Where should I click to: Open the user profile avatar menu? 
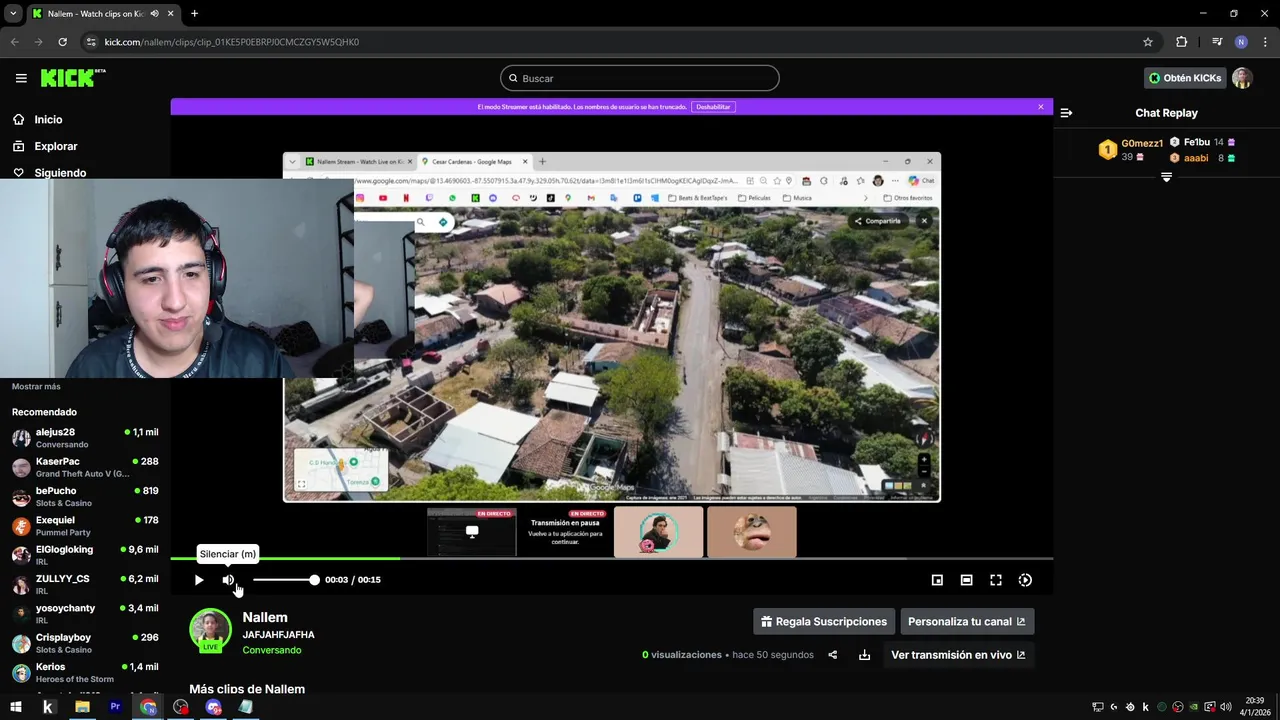pos(1242,78)
